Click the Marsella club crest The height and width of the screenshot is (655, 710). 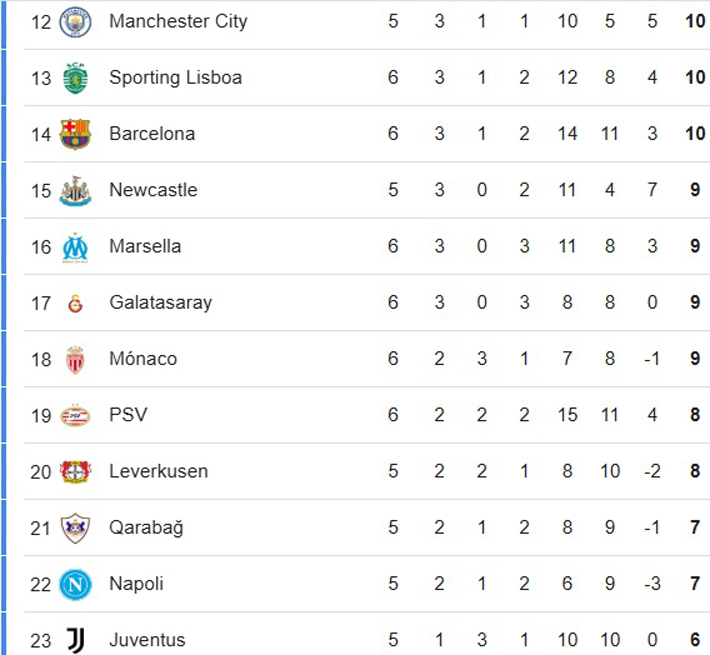tap(75, 247)
